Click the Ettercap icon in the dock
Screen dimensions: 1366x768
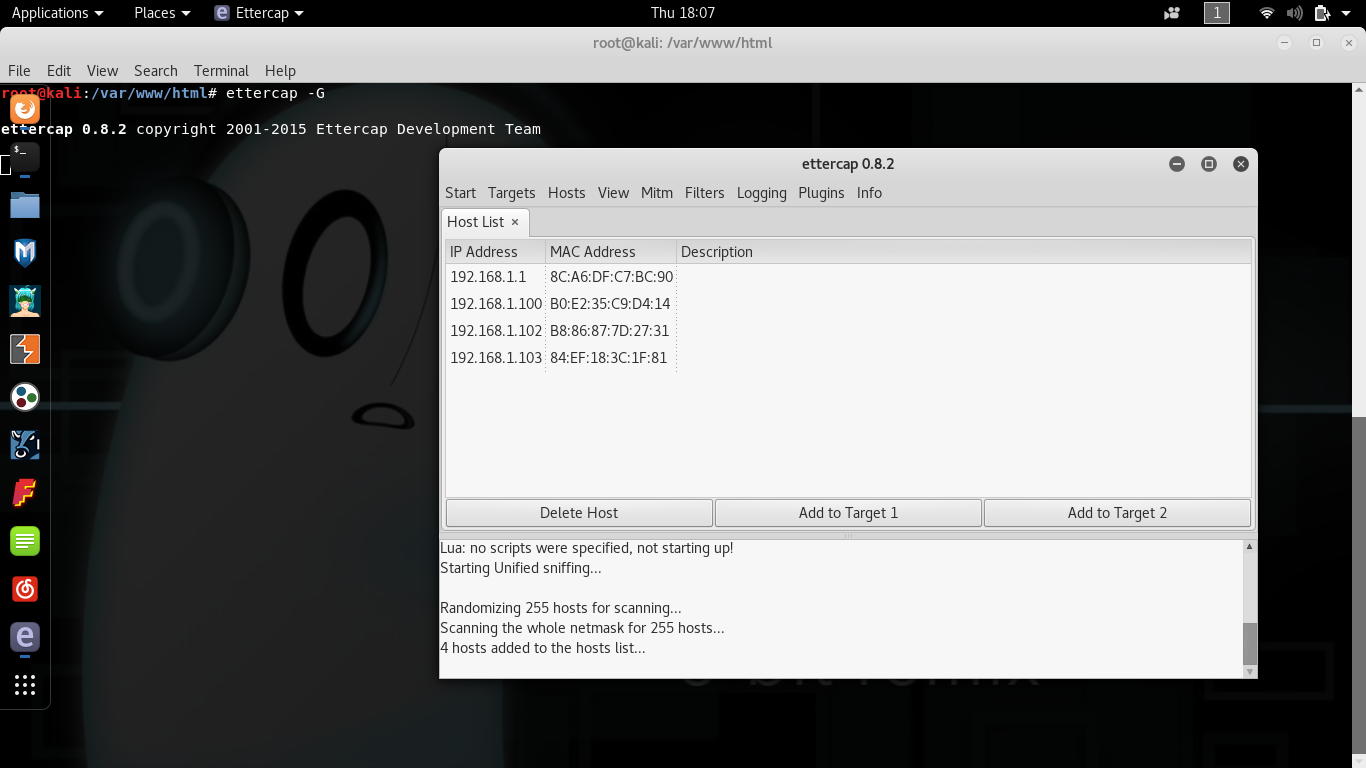point(25,636)
